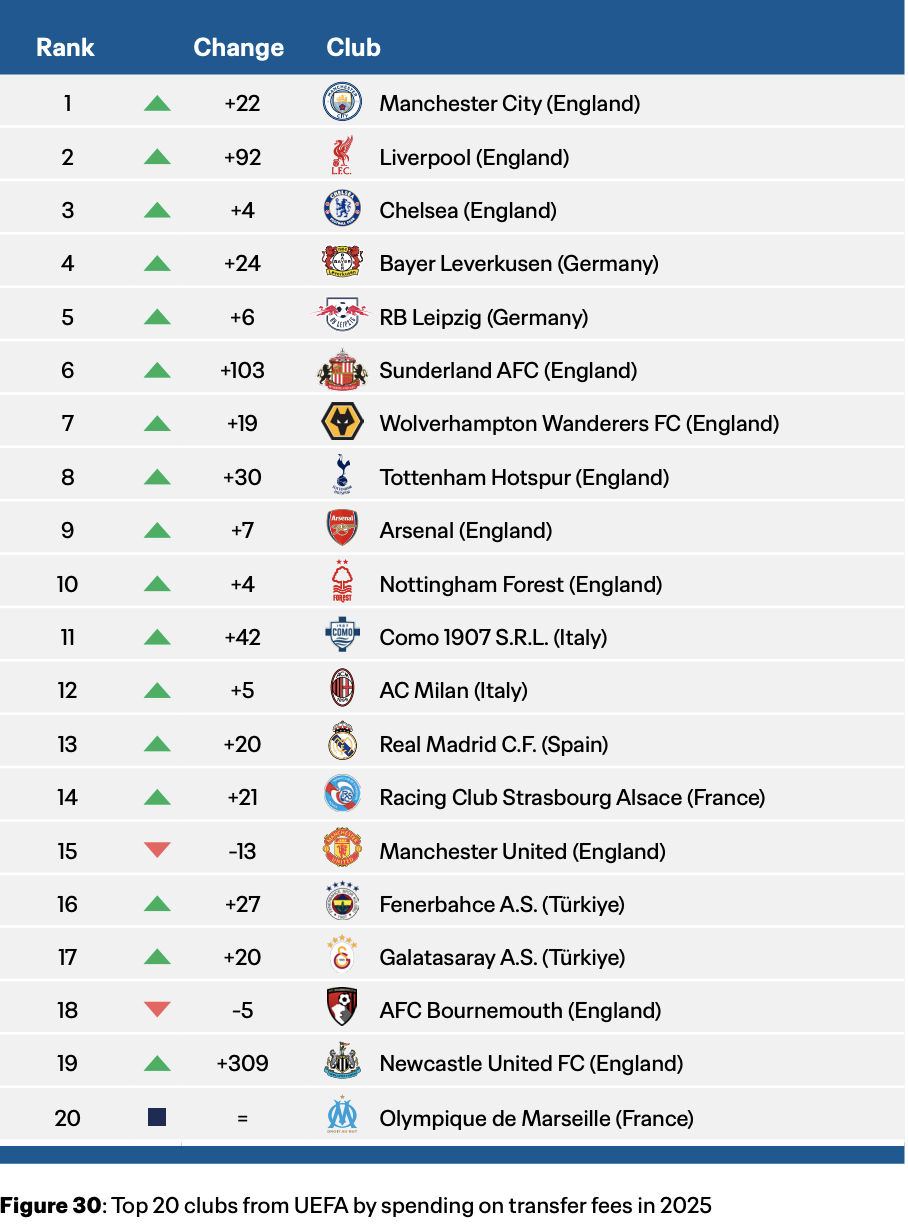Click the RB Leipzig bull logo
The height and width of the screenshot is (1226, 908).
pos(342,317)
